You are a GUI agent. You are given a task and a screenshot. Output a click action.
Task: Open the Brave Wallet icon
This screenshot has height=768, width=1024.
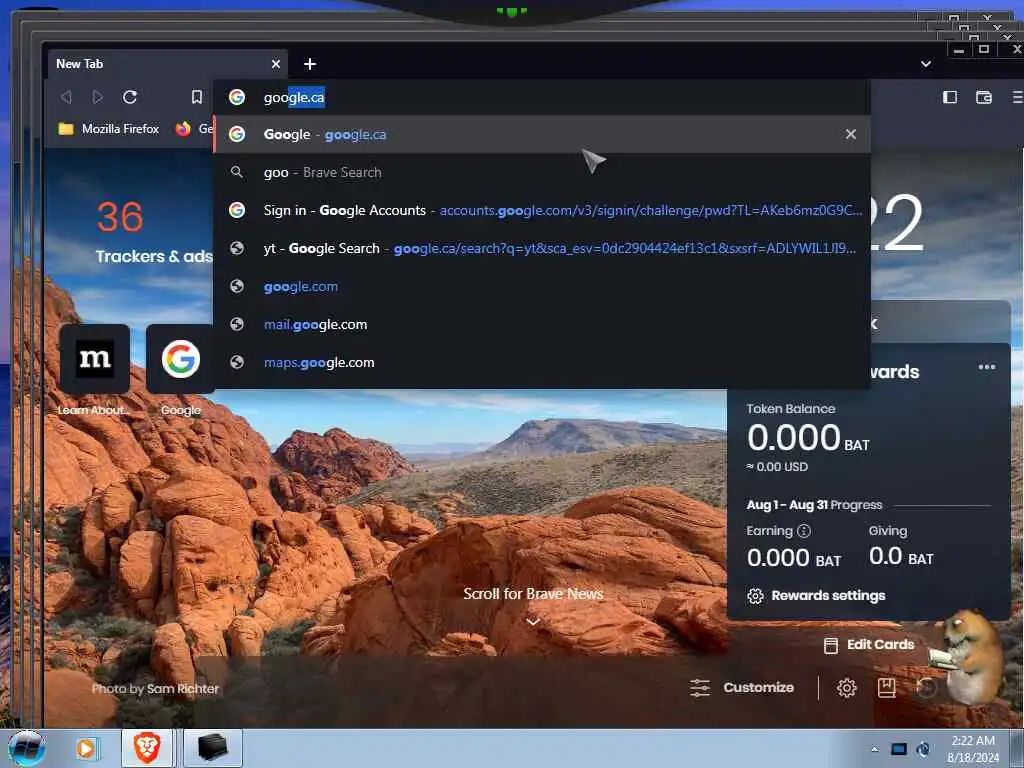pos(984,97)
